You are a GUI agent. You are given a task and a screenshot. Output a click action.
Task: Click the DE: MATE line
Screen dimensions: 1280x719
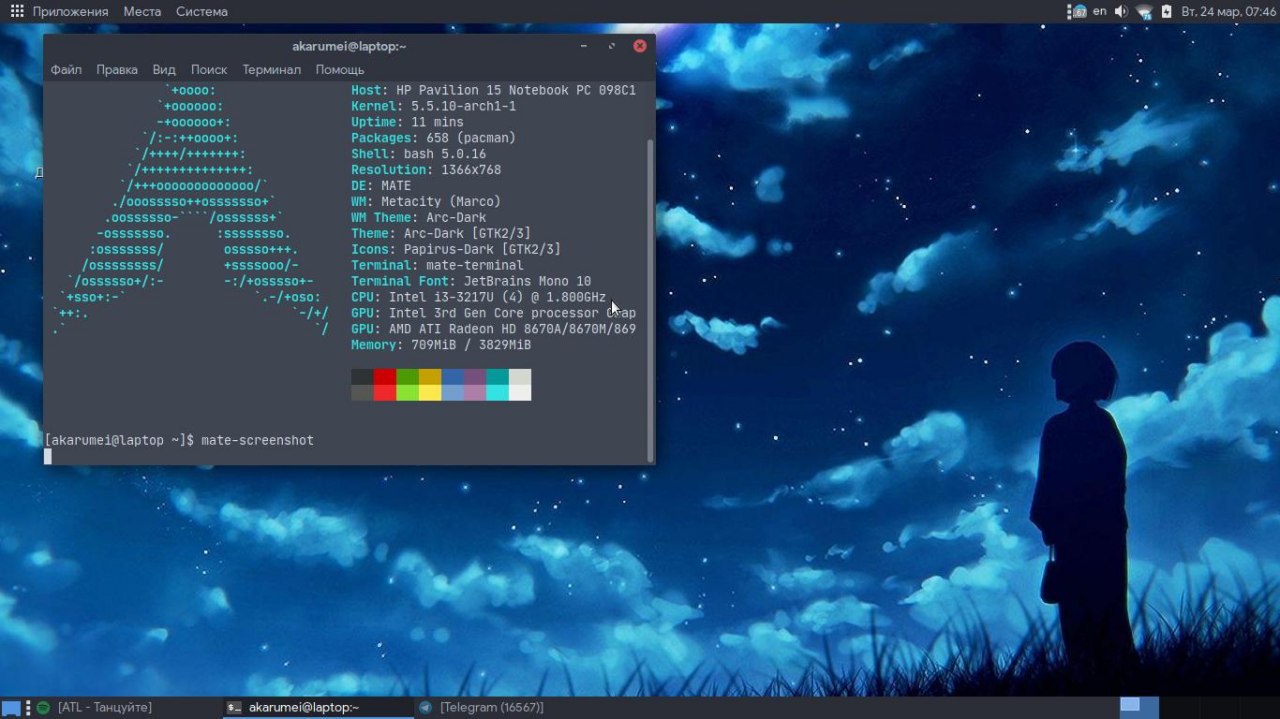(x=381, y=186)
